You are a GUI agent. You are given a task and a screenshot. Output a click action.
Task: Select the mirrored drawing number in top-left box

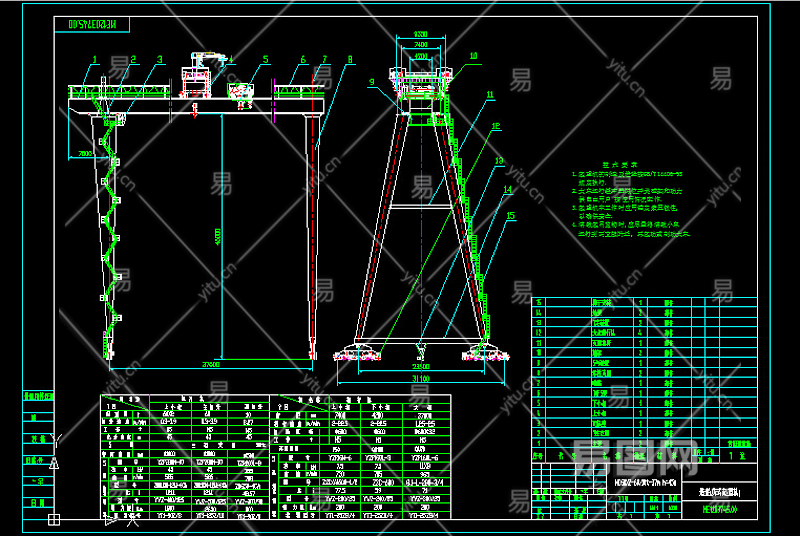92,24
